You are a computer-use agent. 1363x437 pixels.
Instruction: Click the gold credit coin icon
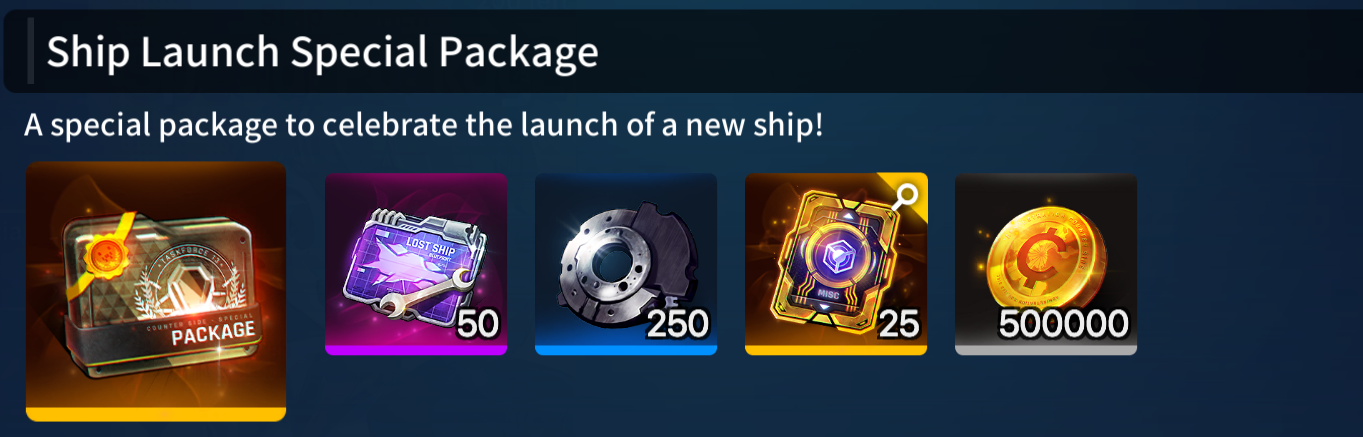pos(1046,264)
